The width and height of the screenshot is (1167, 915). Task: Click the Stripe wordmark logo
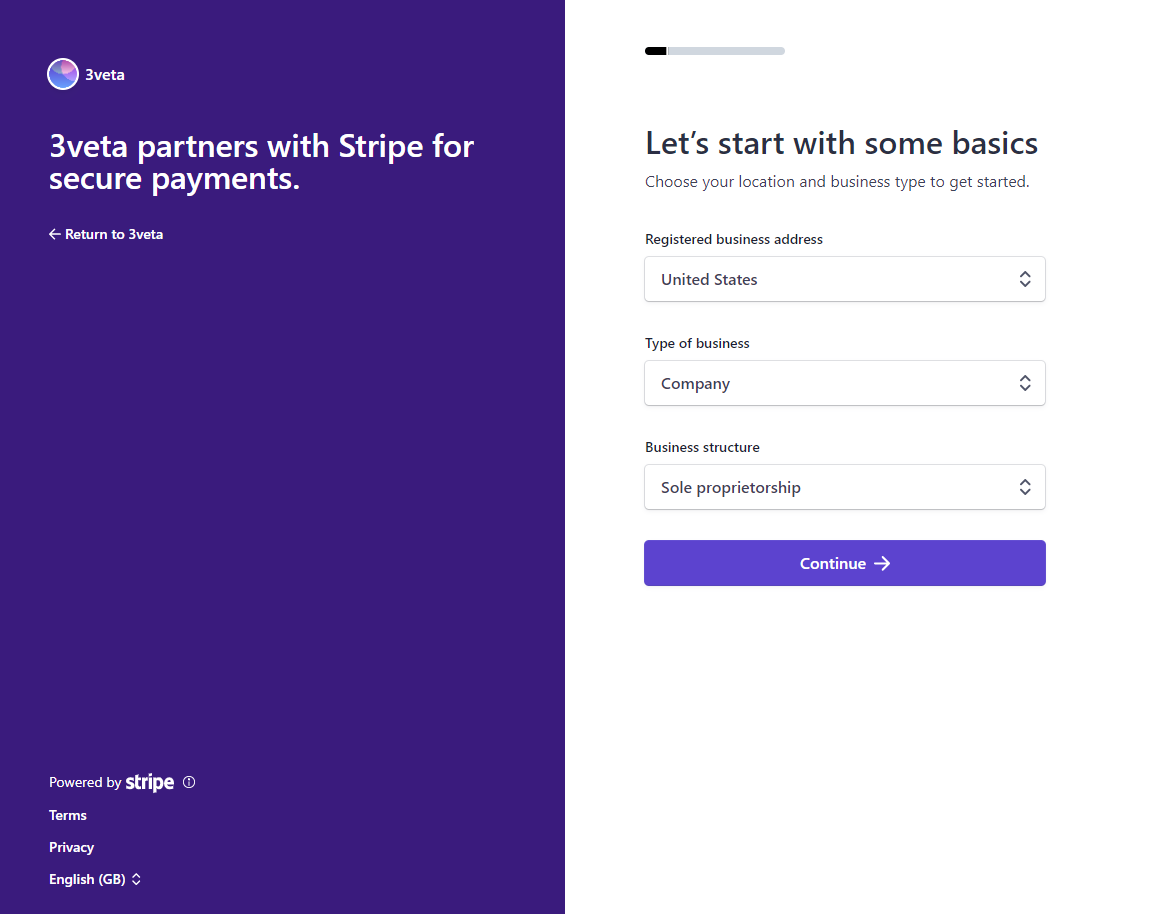tap(150, 782)
